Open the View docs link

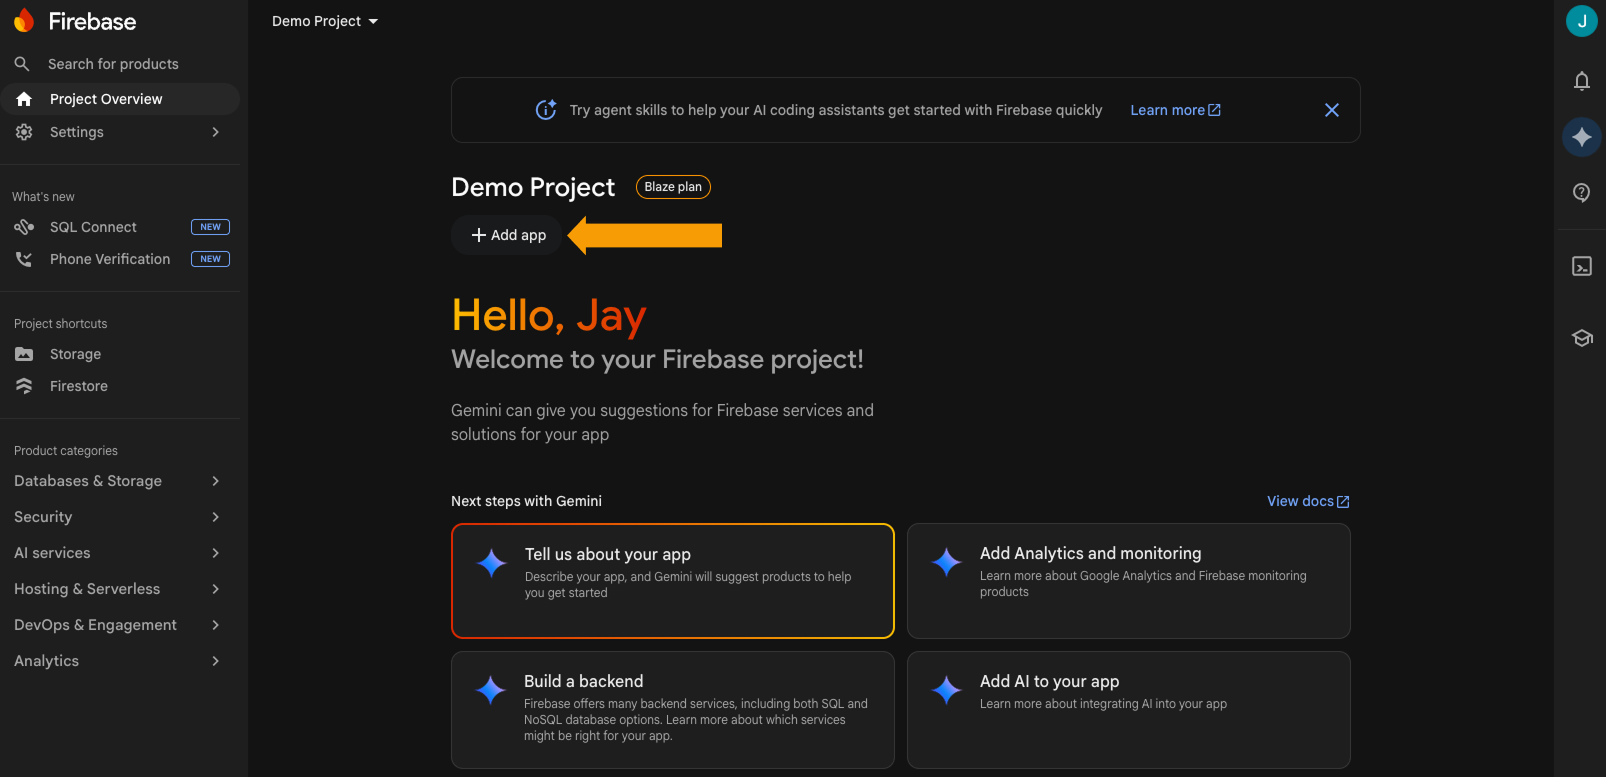[x=1308, y=501]
